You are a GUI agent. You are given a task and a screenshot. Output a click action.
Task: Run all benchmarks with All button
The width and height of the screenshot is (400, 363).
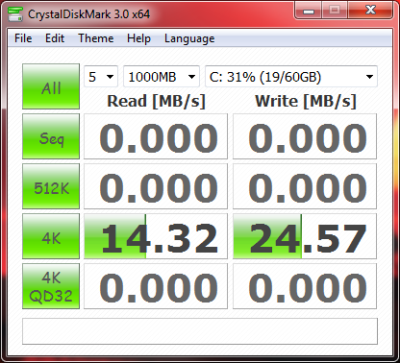pyautogui.click(x=51, y=86)
